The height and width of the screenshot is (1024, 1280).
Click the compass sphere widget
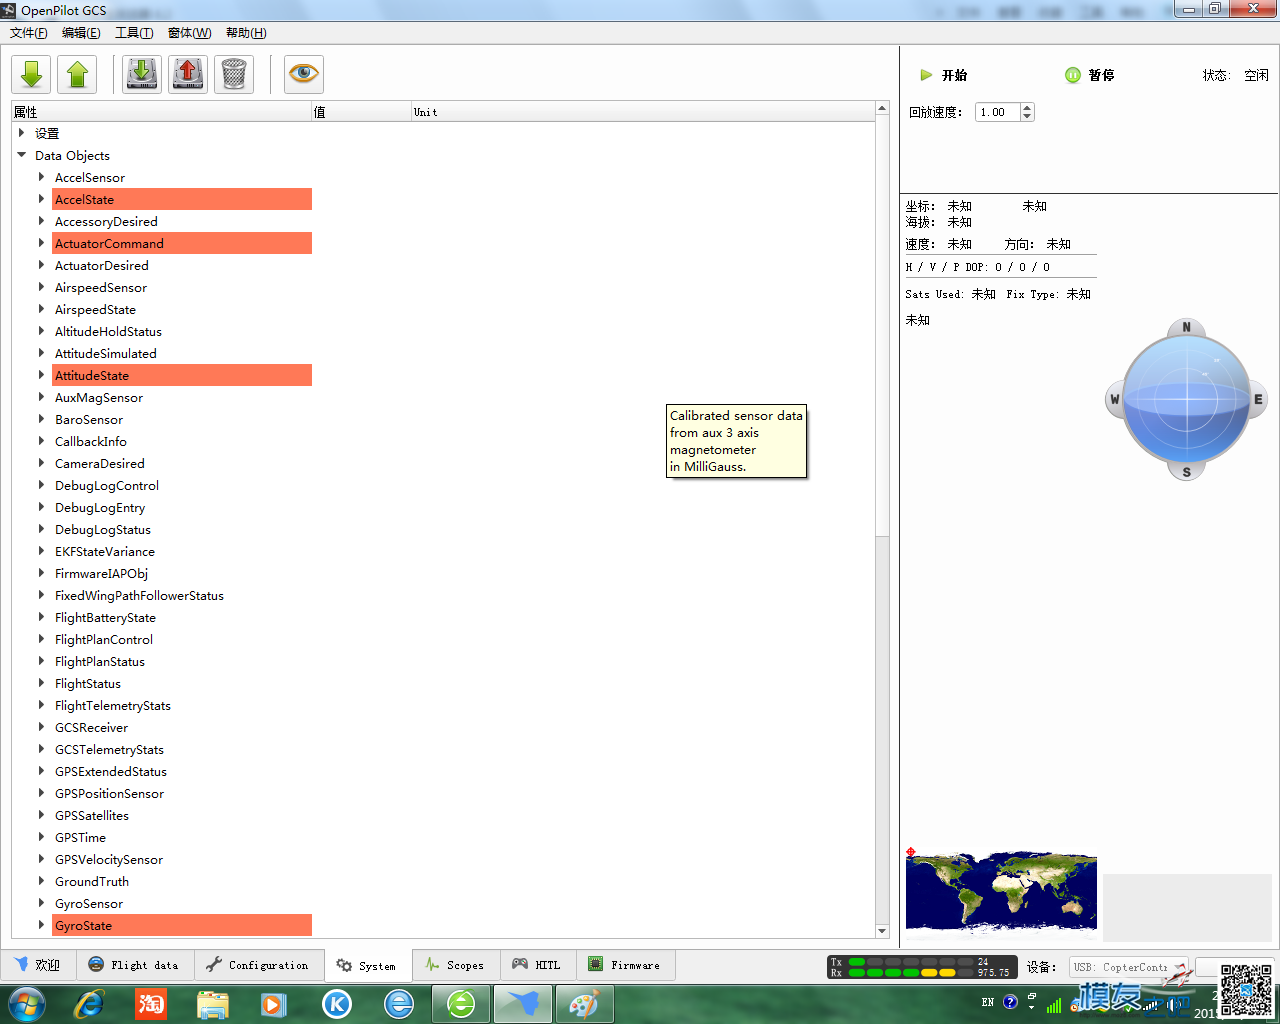(1186, 399)
